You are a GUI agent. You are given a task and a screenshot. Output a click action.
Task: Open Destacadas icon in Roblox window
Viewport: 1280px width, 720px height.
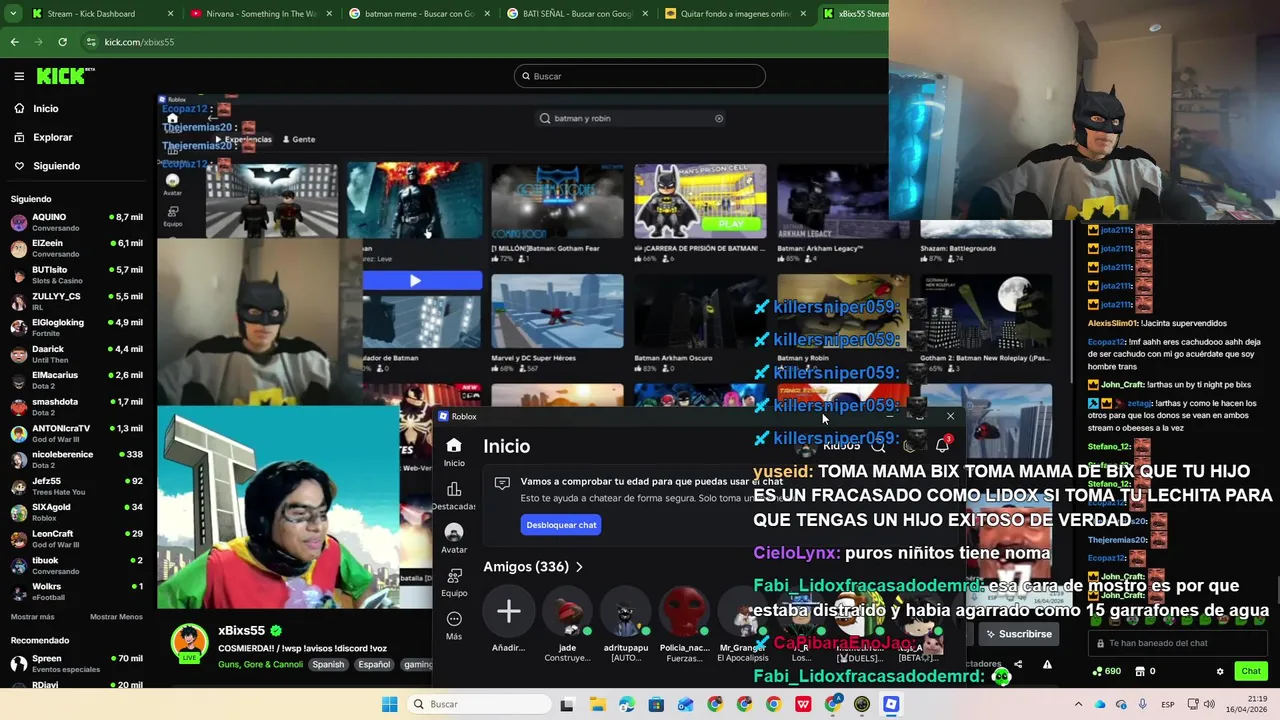coord(454,496)
